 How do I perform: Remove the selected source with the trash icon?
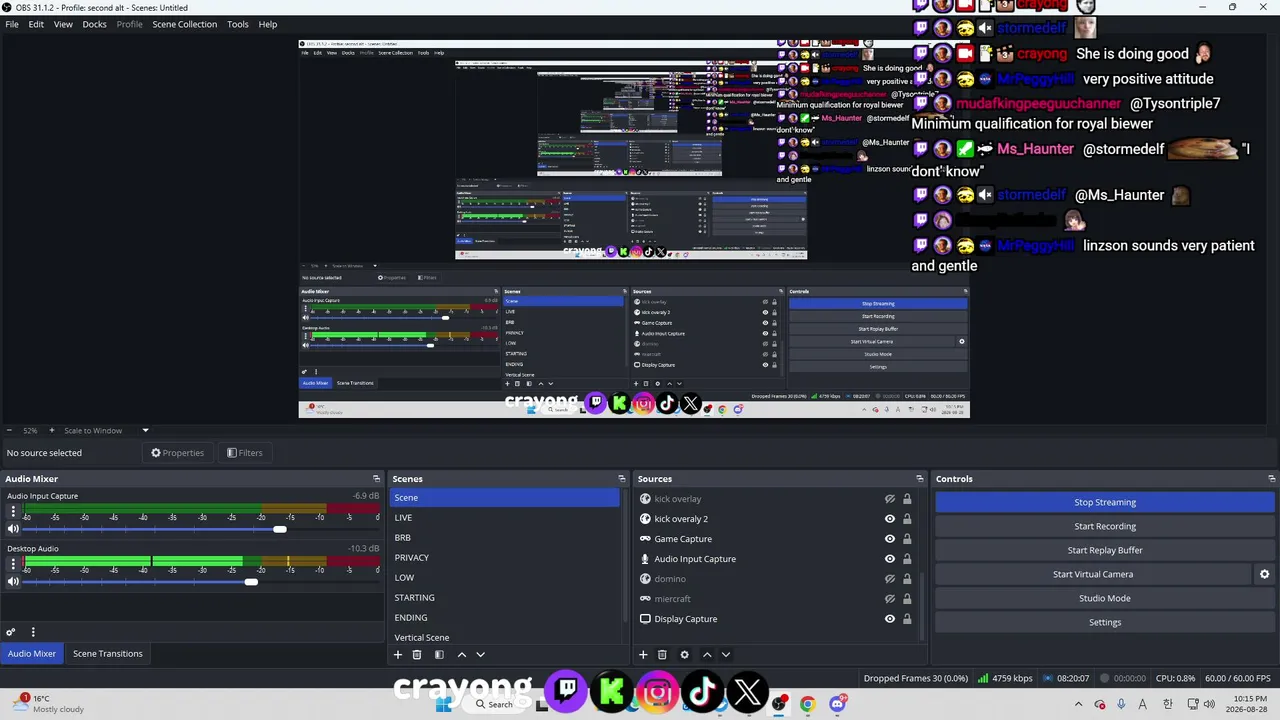coord(662,655)
